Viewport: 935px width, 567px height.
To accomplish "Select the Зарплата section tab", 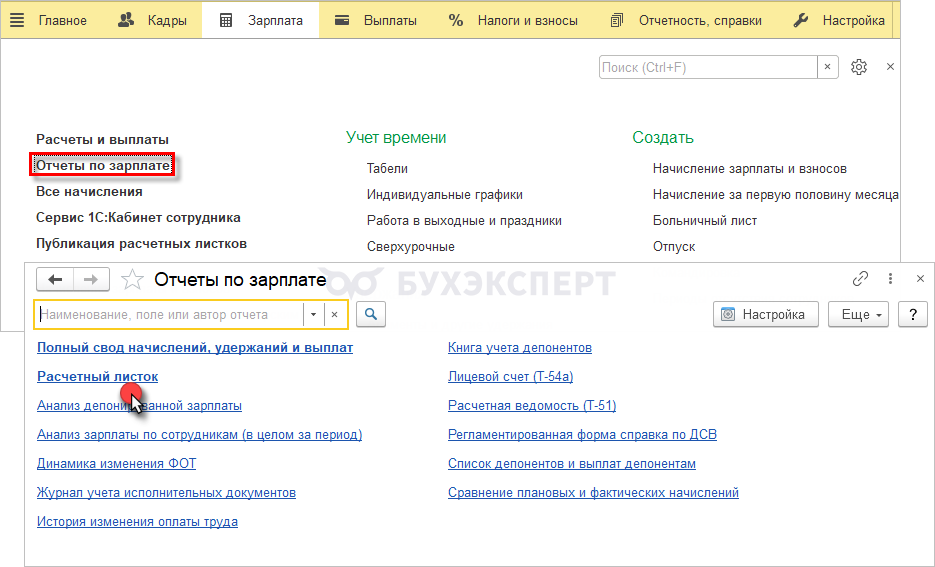I will [x=261, y=20].
